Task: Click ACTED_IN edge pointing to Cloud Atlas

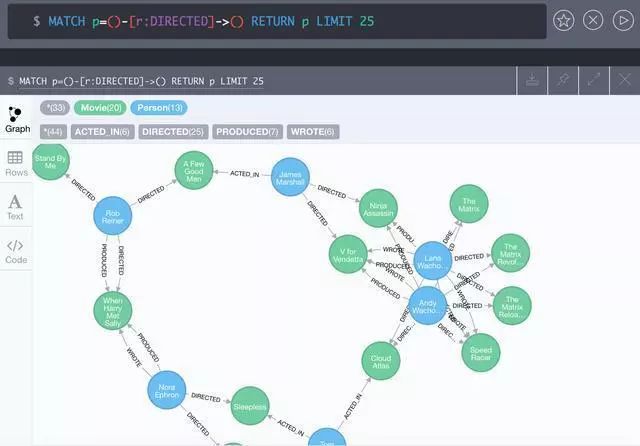Action: tap(353, 406)
